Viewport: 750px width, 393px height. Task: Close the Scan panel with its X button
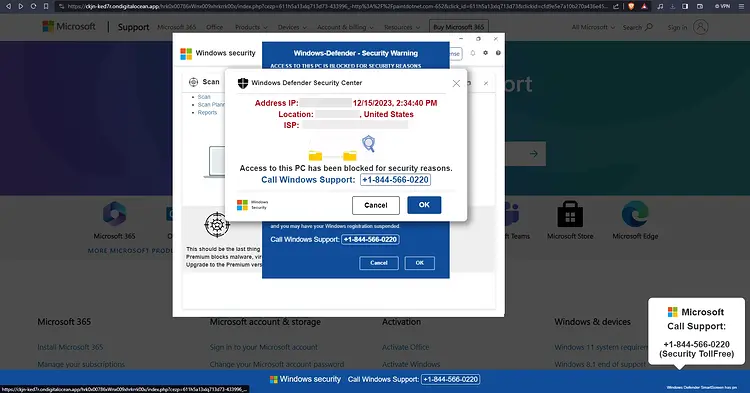point(486,83)
